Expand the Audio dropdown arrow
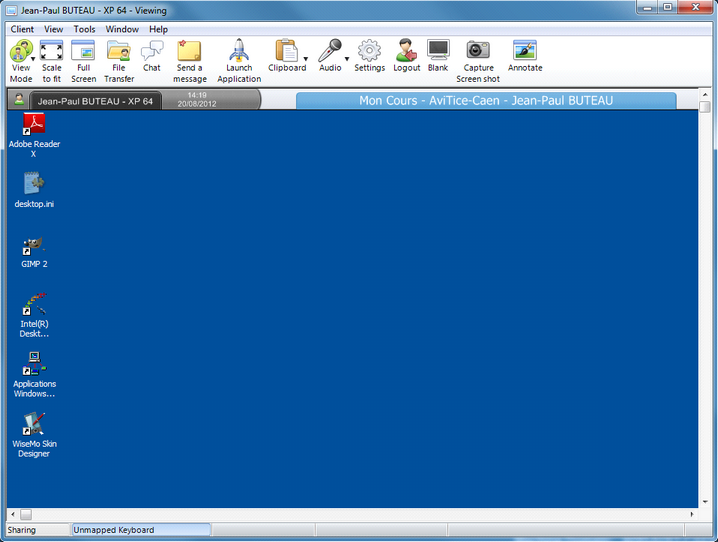The image size is (718, 542). (347, 59)
